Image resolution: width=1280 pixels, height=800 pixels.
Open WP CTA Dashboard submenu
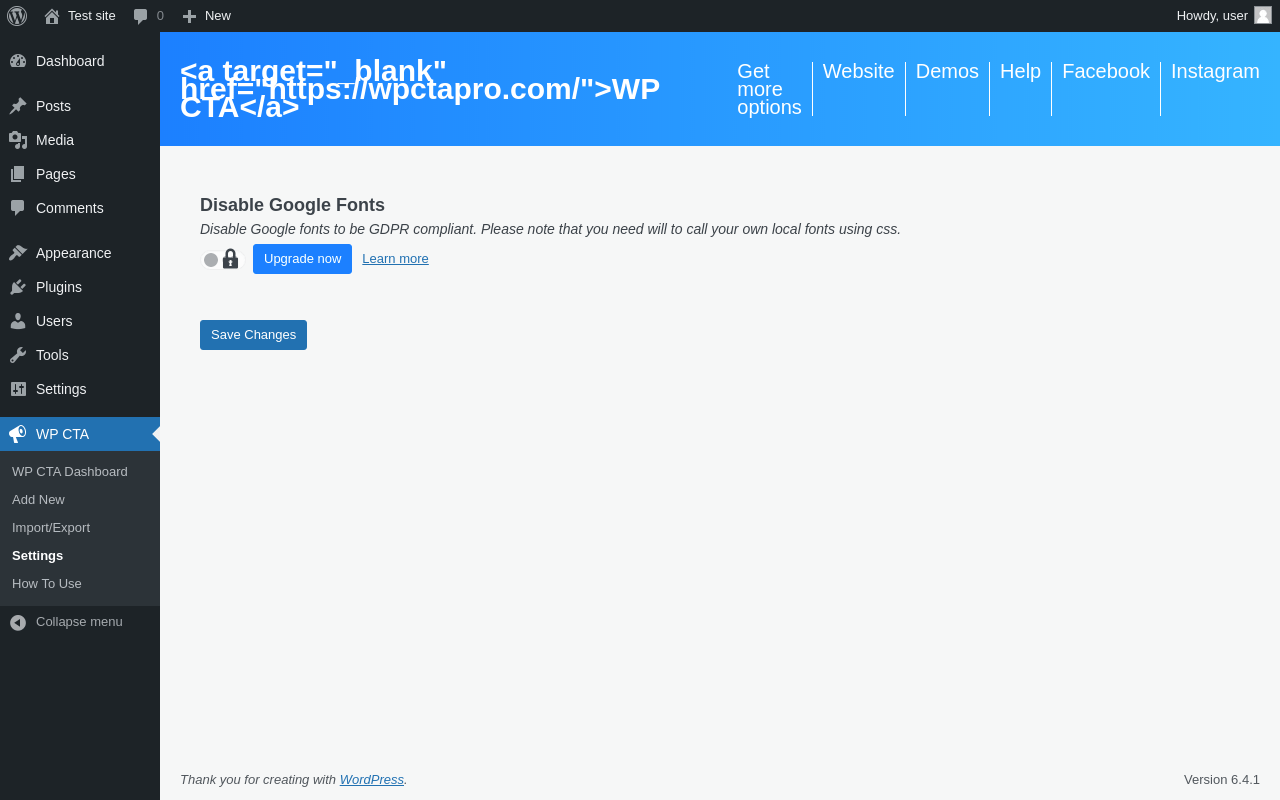(70, 472)
